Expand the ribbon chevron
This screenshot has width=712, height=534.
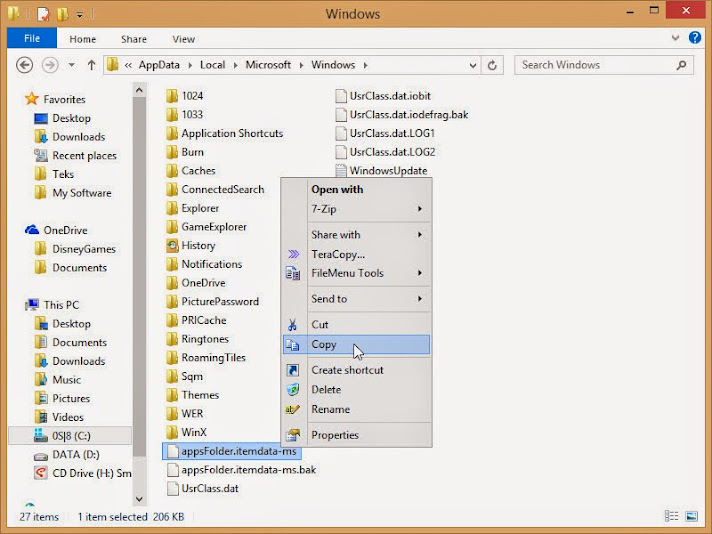(675, 38)
